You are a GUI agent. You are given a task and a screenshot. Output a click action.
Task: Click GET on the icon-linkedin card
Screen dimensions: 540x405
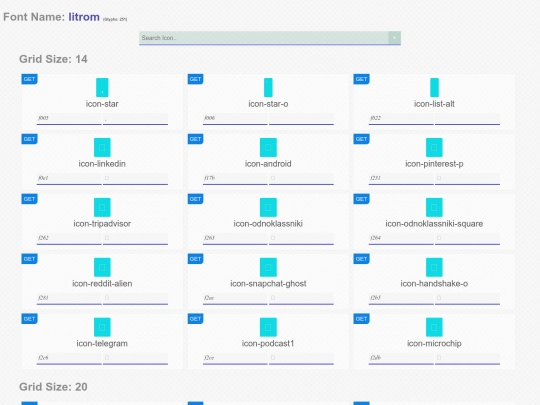29,139
